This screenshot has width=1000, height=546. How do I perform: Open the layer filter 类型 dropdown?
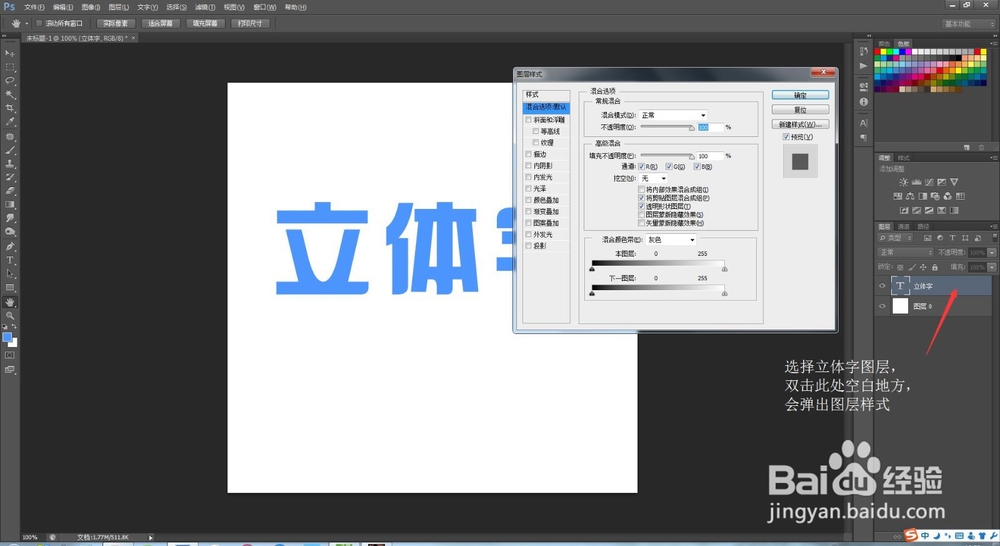point(897,238)
